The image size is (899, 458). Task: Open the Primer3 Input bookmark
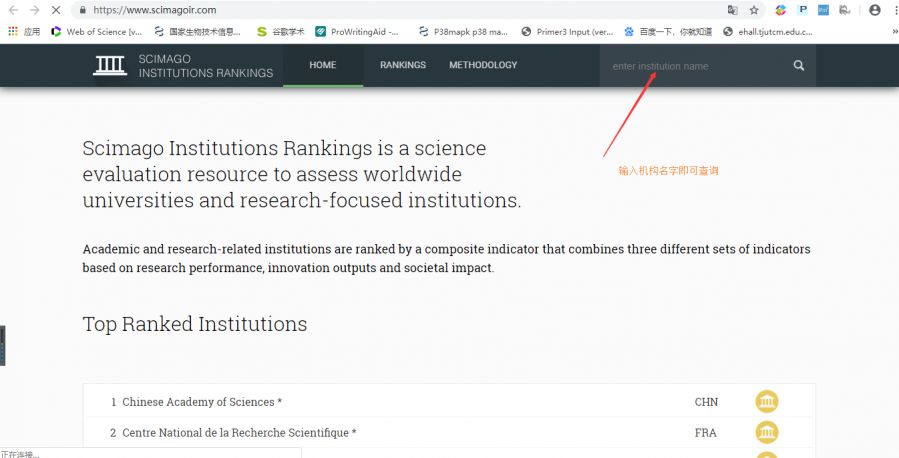click(567, 32)
